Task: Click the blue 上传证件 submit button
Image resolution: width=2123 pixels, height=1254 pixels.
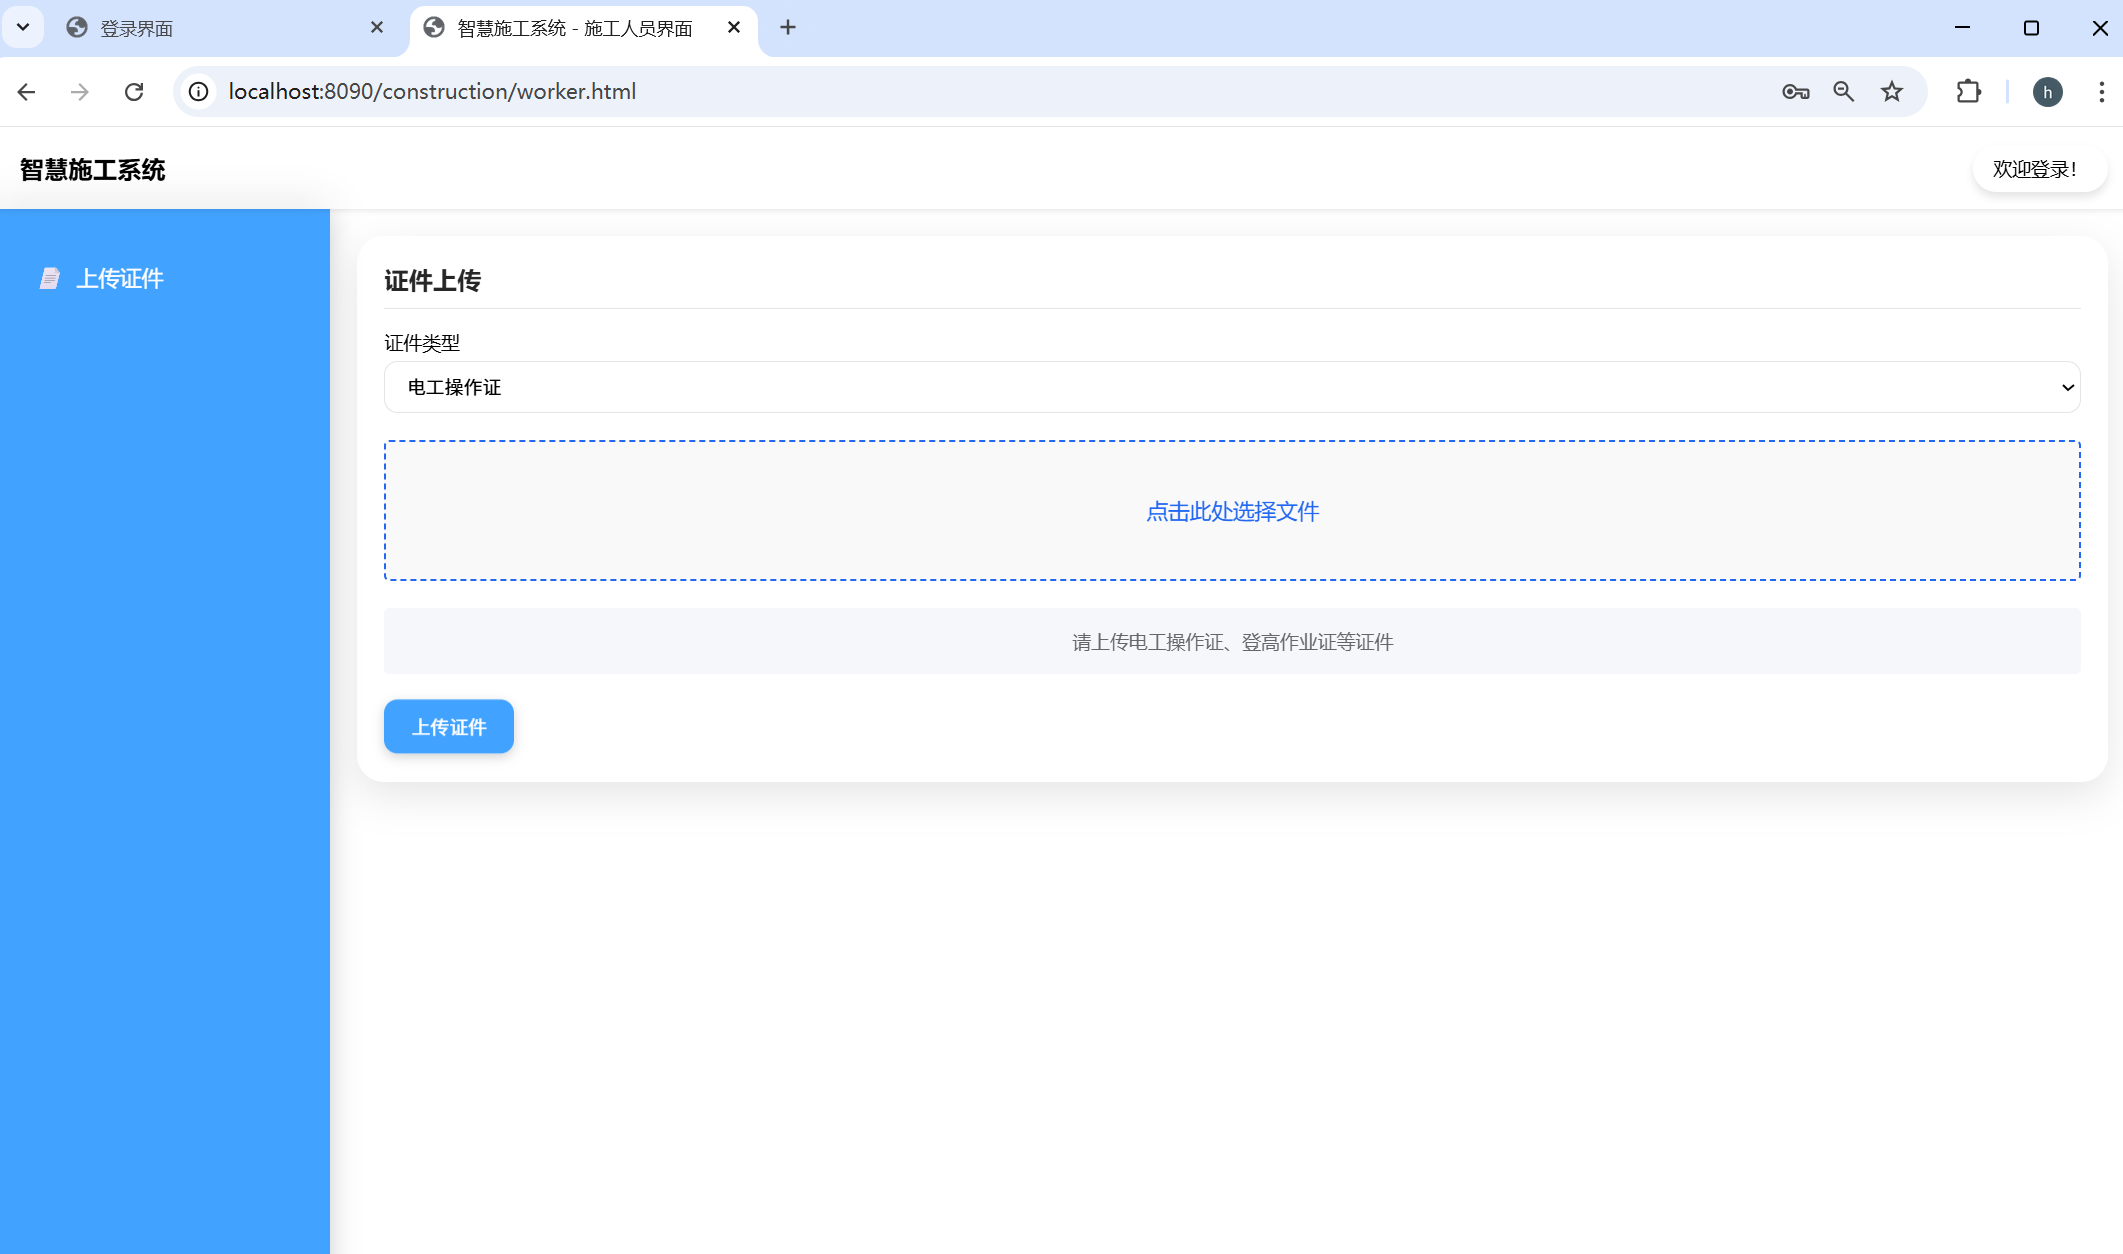Action: coord(448,727)
